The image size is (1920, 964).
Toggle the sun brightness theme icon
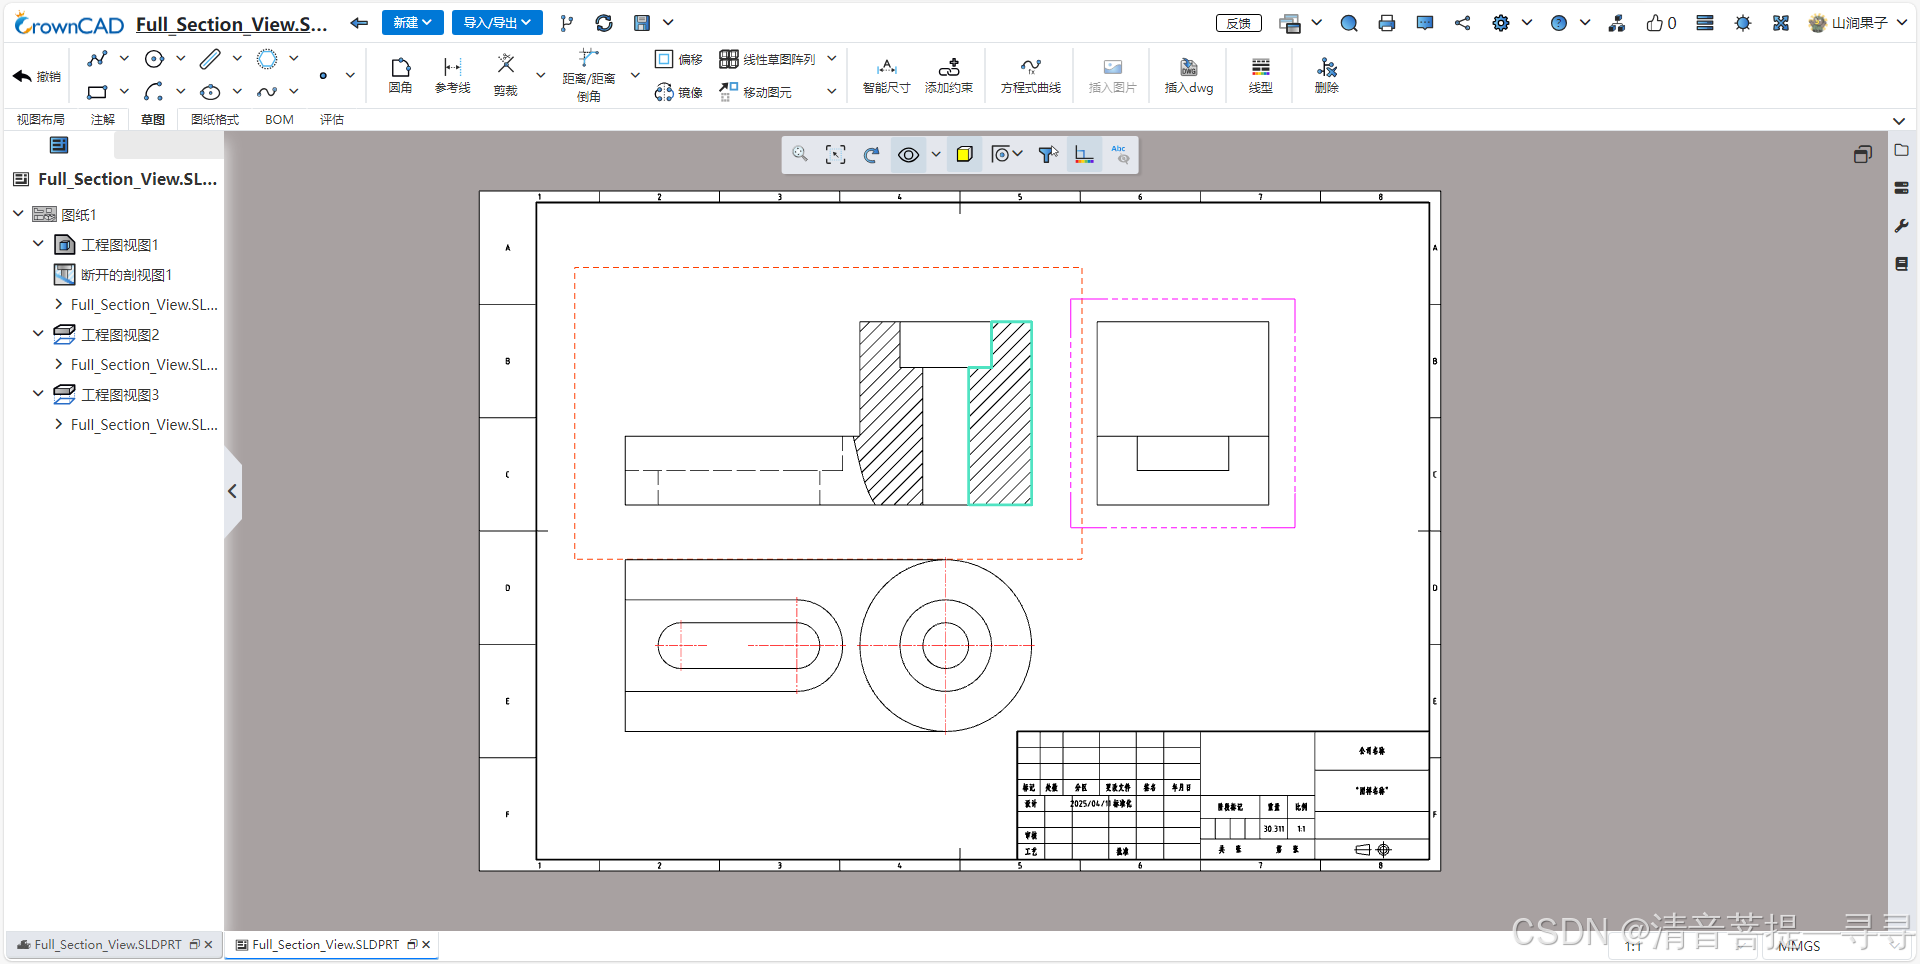(x=1743, y=23)
